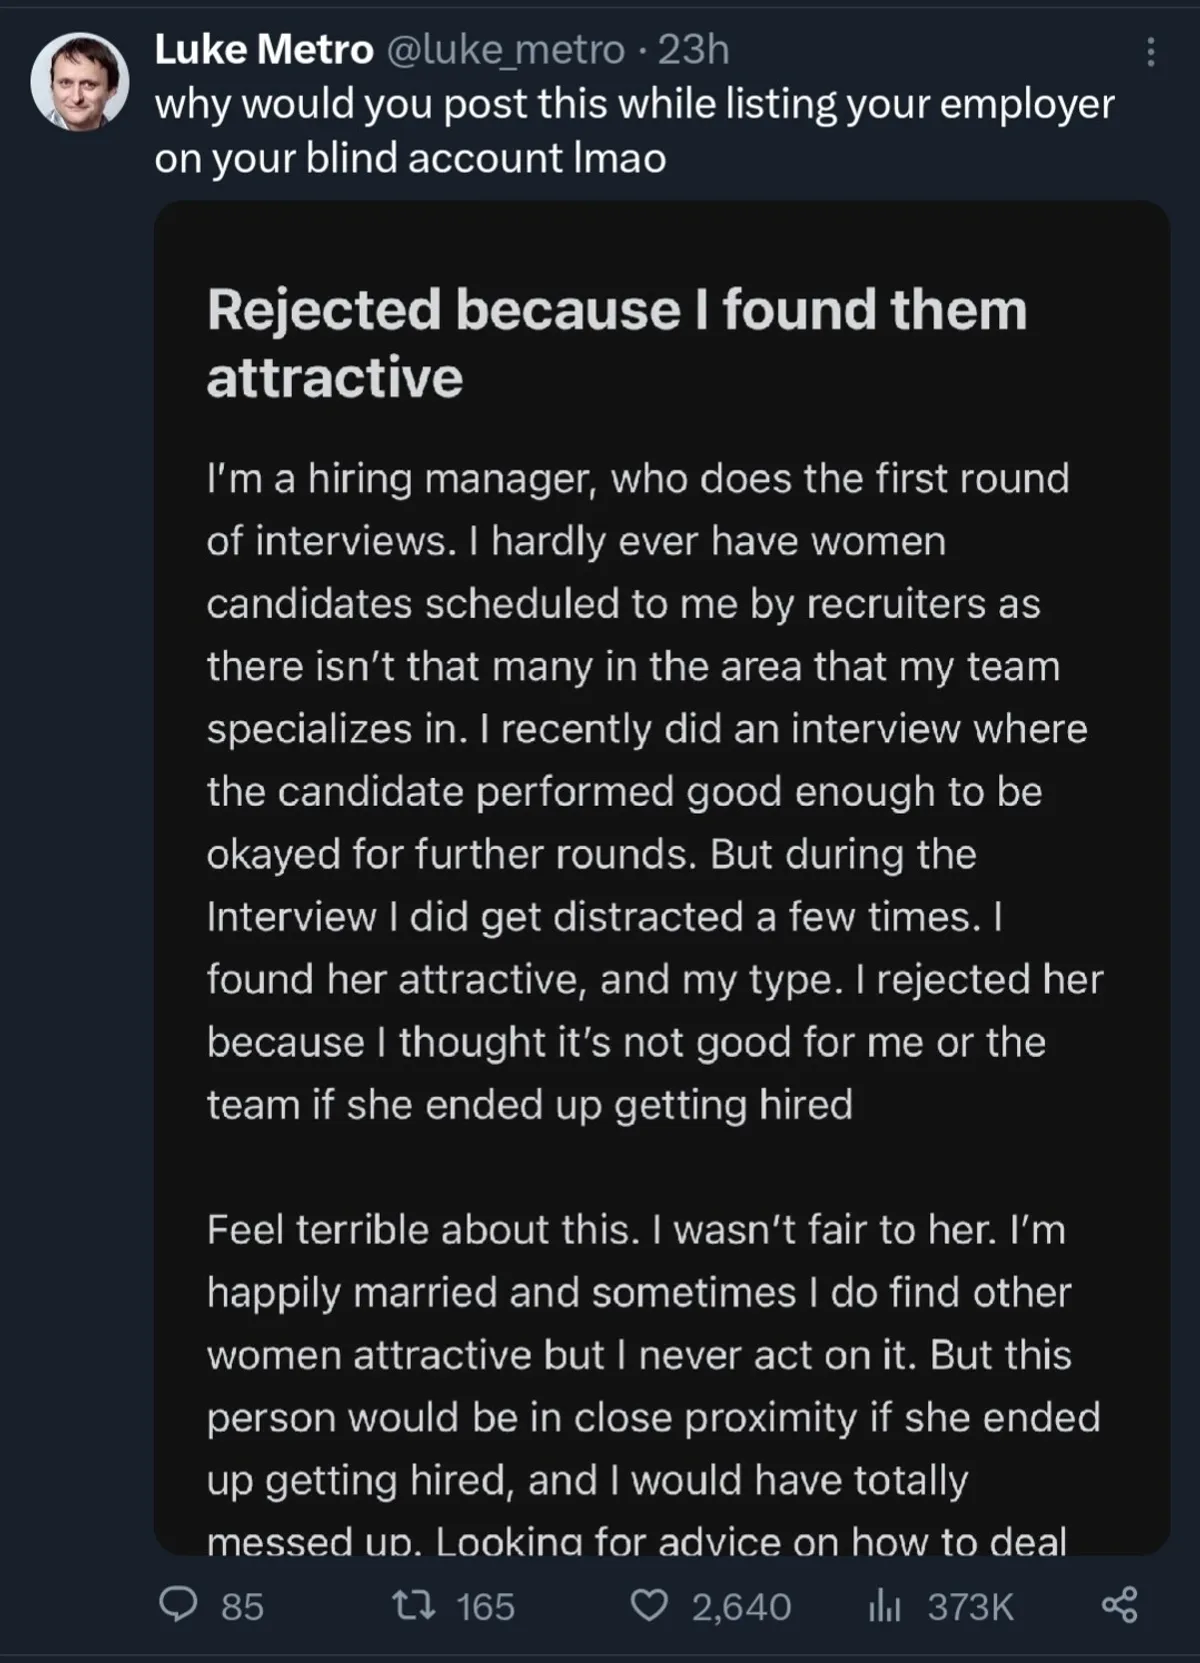Click the 165 reposts count
Viewport: 1200px width, 1663px height.
tap(485, 1607)
